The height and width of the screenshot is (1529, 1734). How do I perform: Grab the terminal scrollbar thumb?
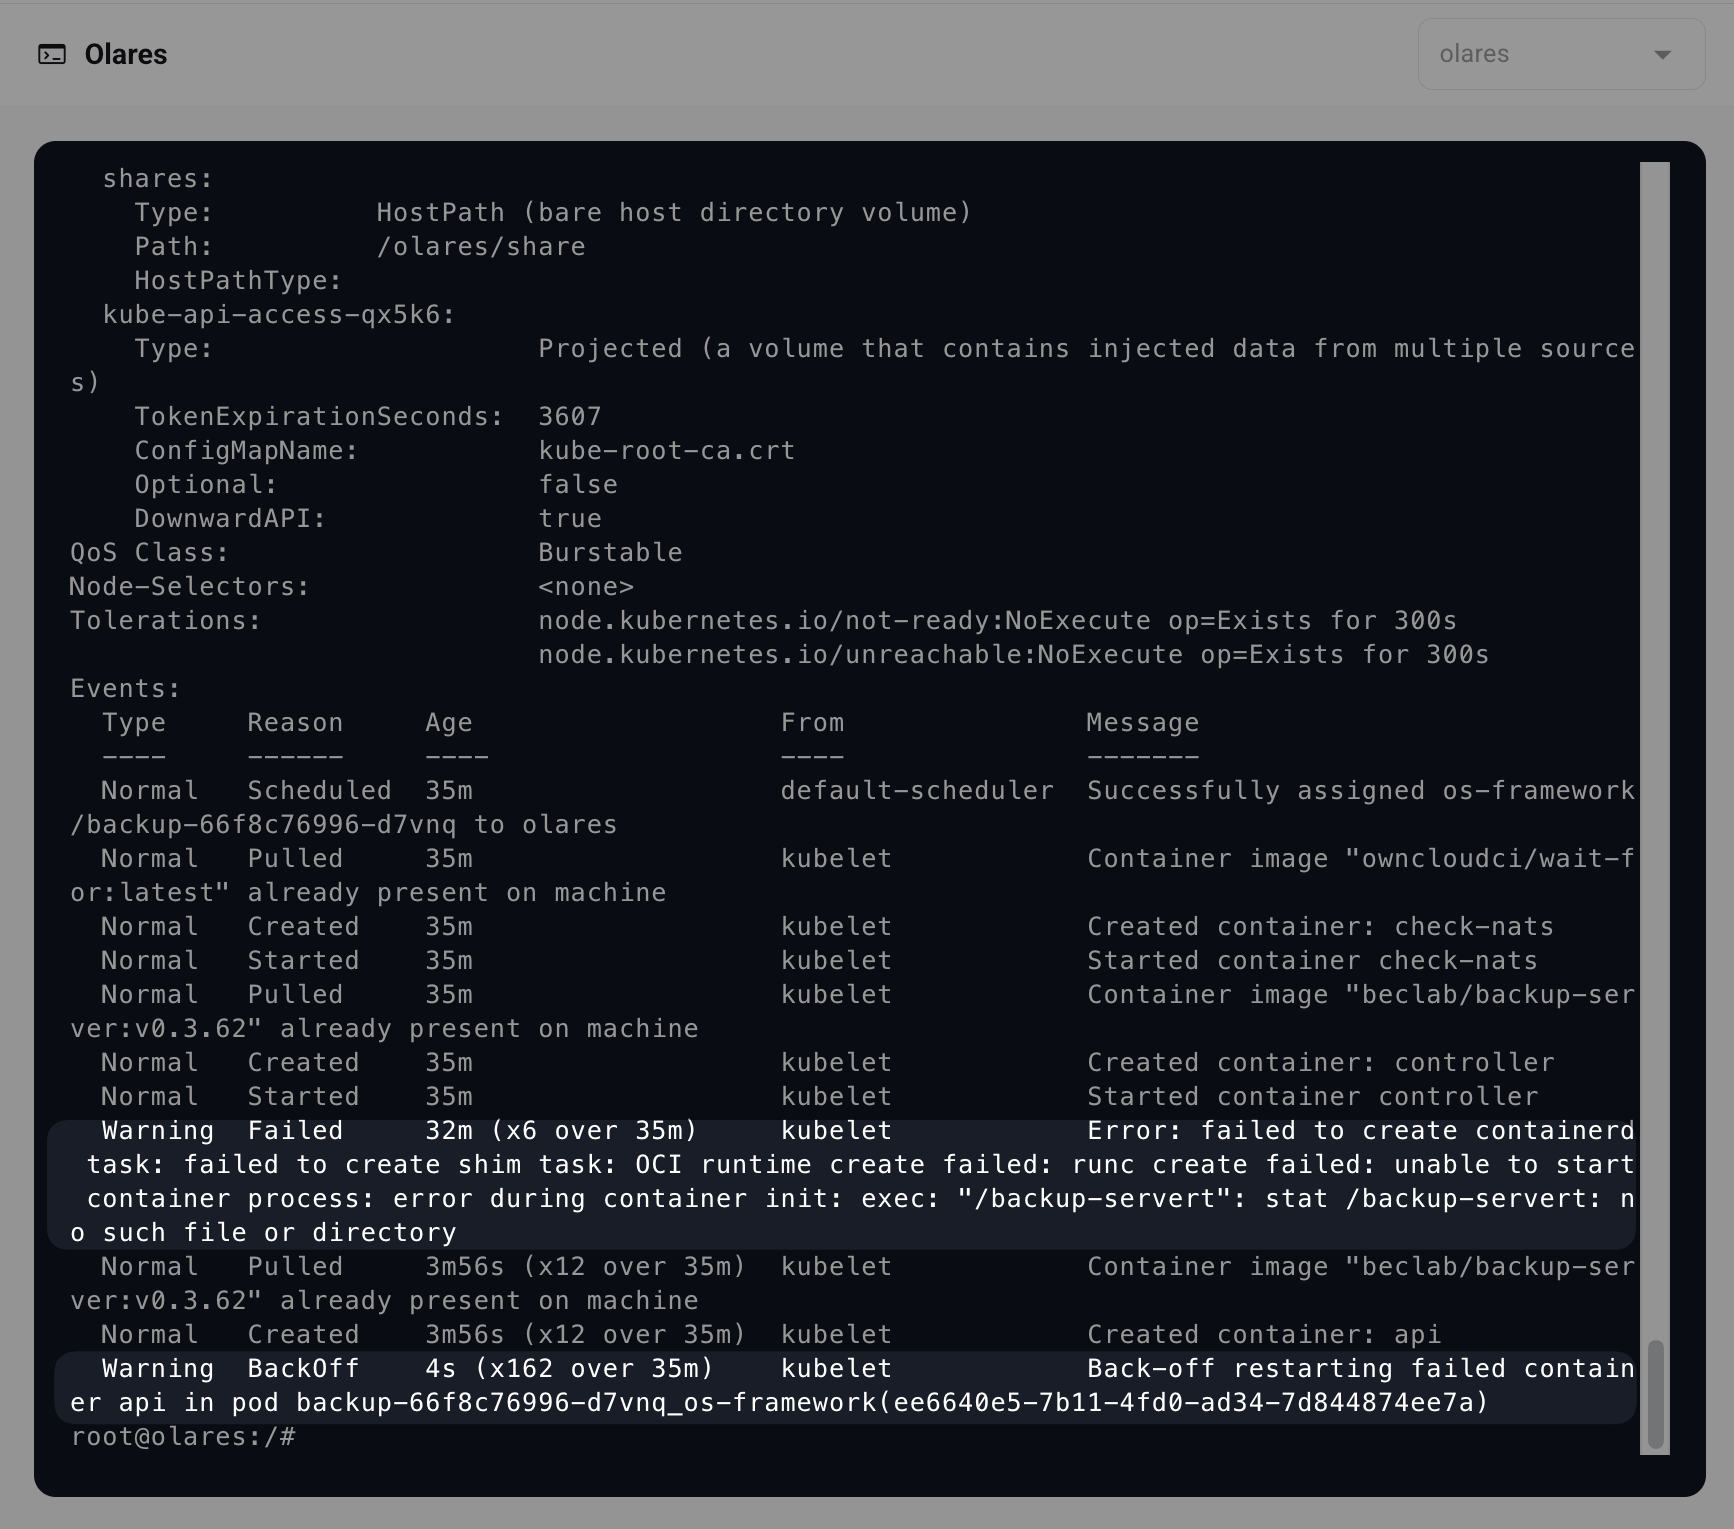click(x=1655, y=1394)
